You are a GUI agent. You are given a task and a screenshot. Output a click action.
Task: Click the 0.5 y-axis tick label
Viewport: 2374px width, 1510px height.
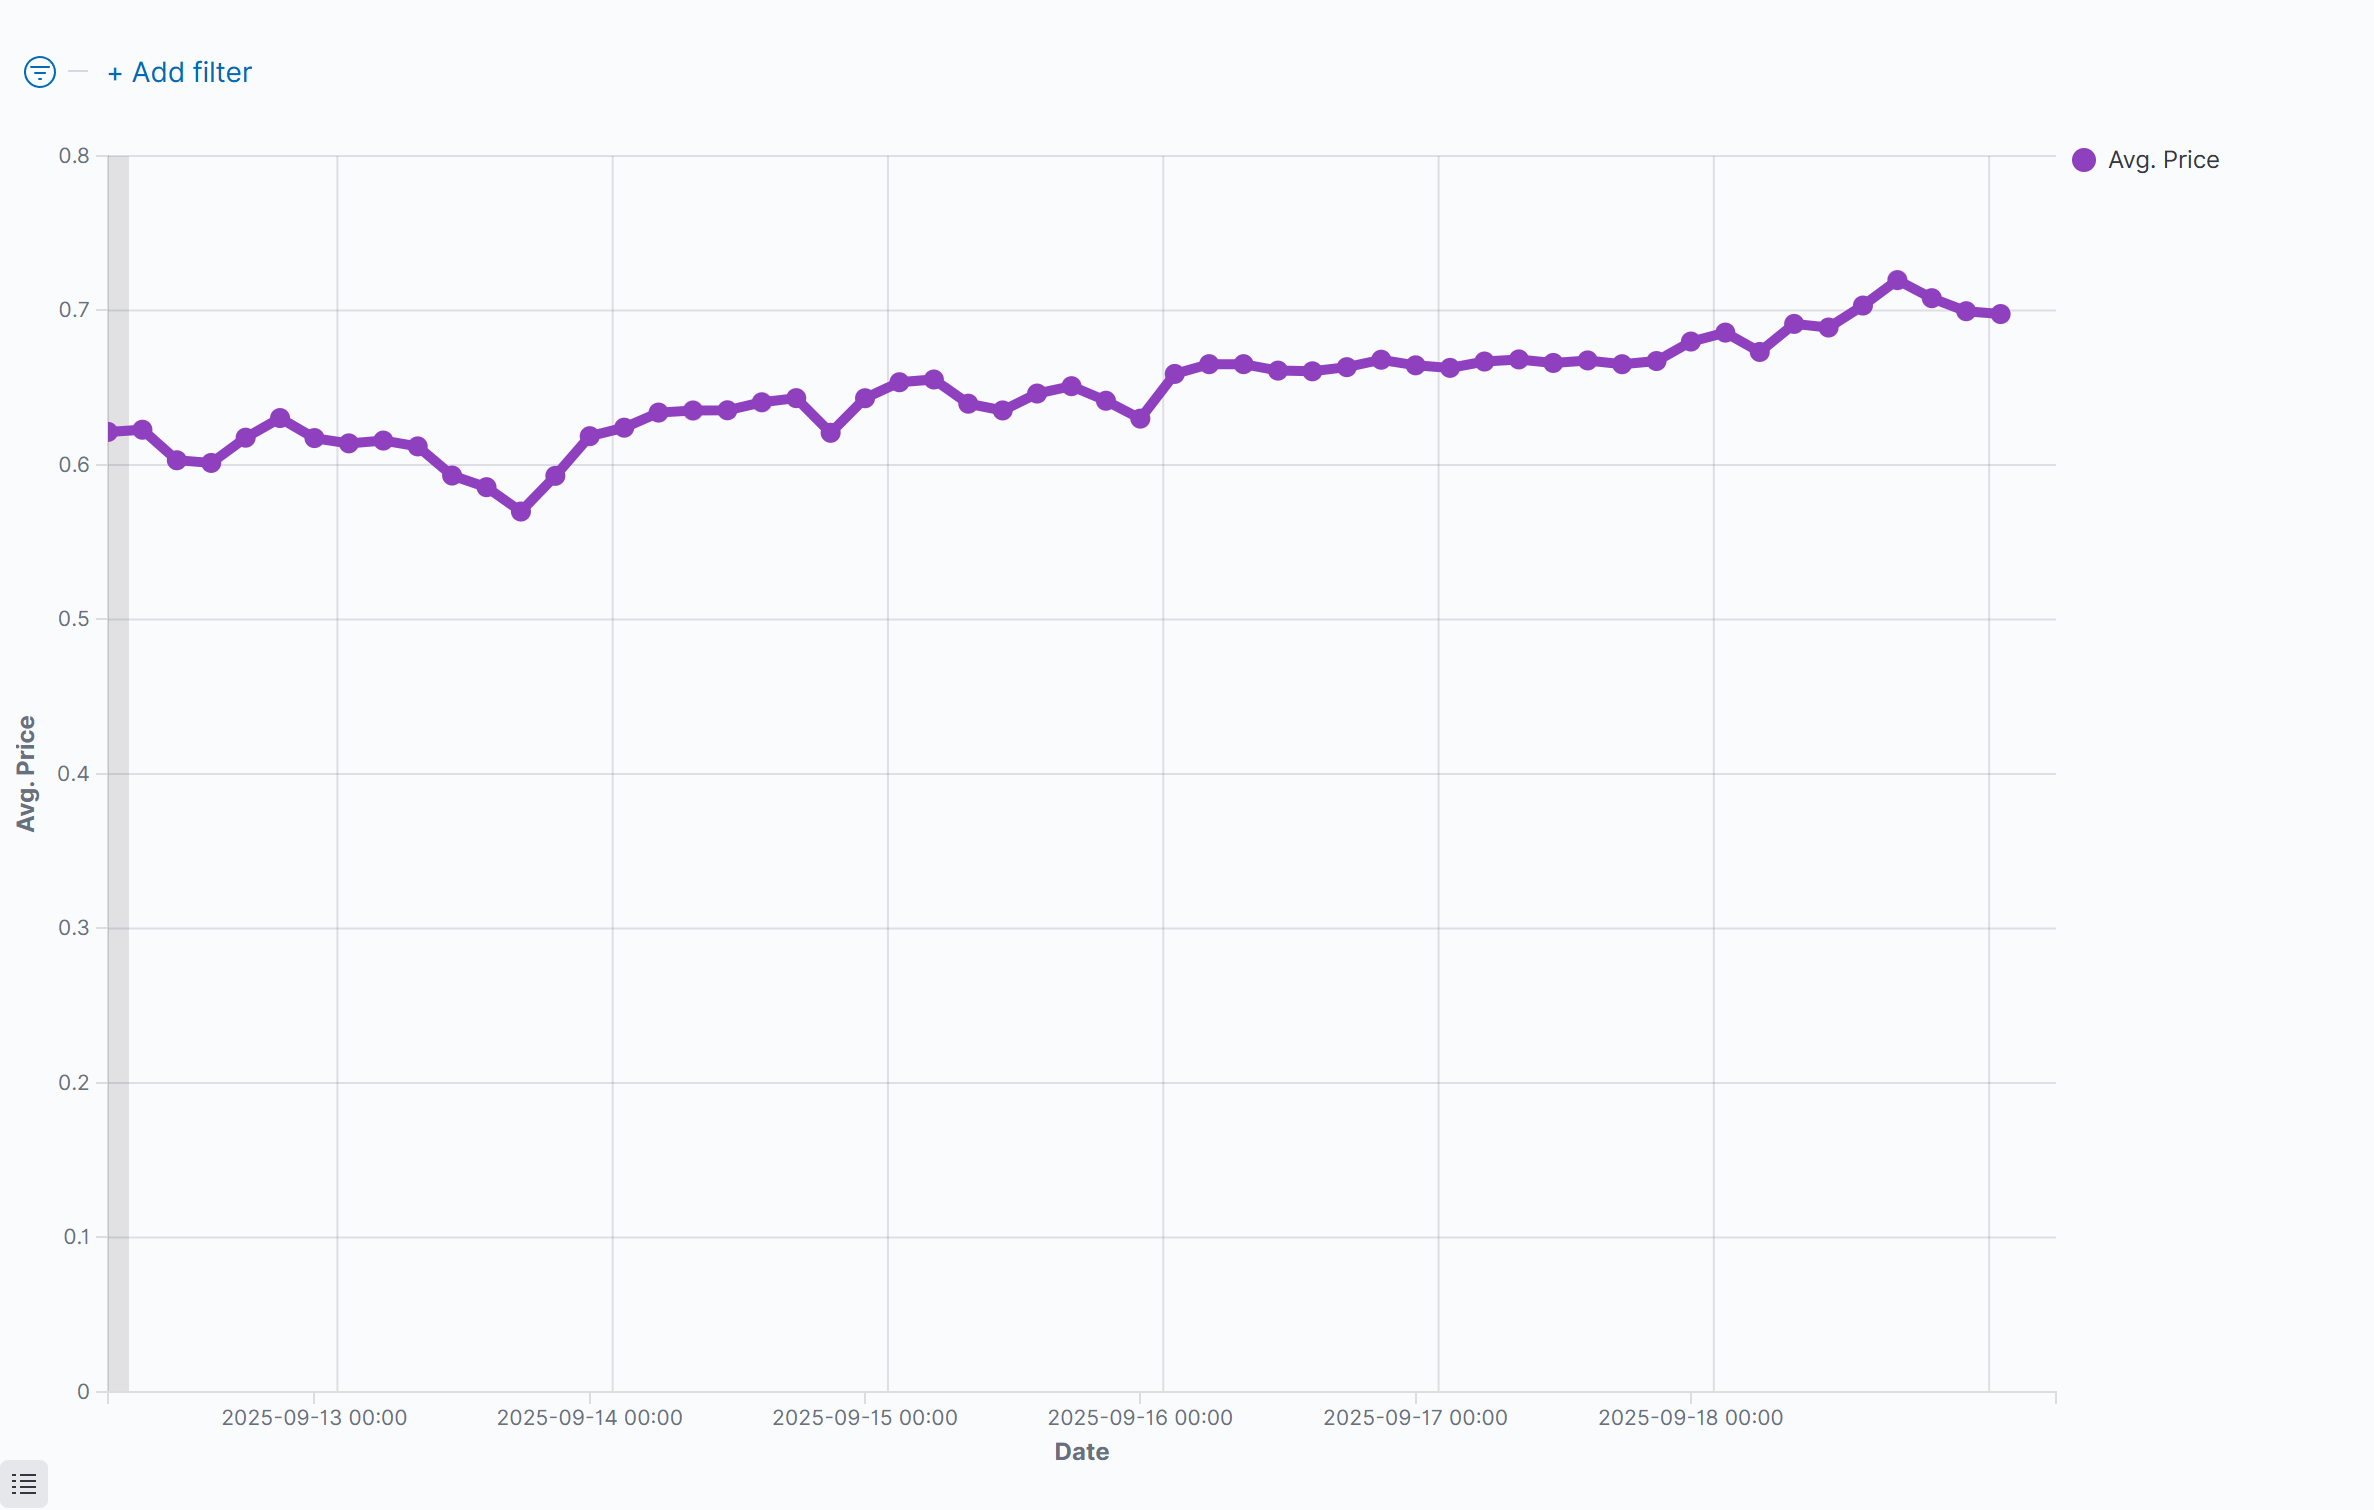pos(74,619)
